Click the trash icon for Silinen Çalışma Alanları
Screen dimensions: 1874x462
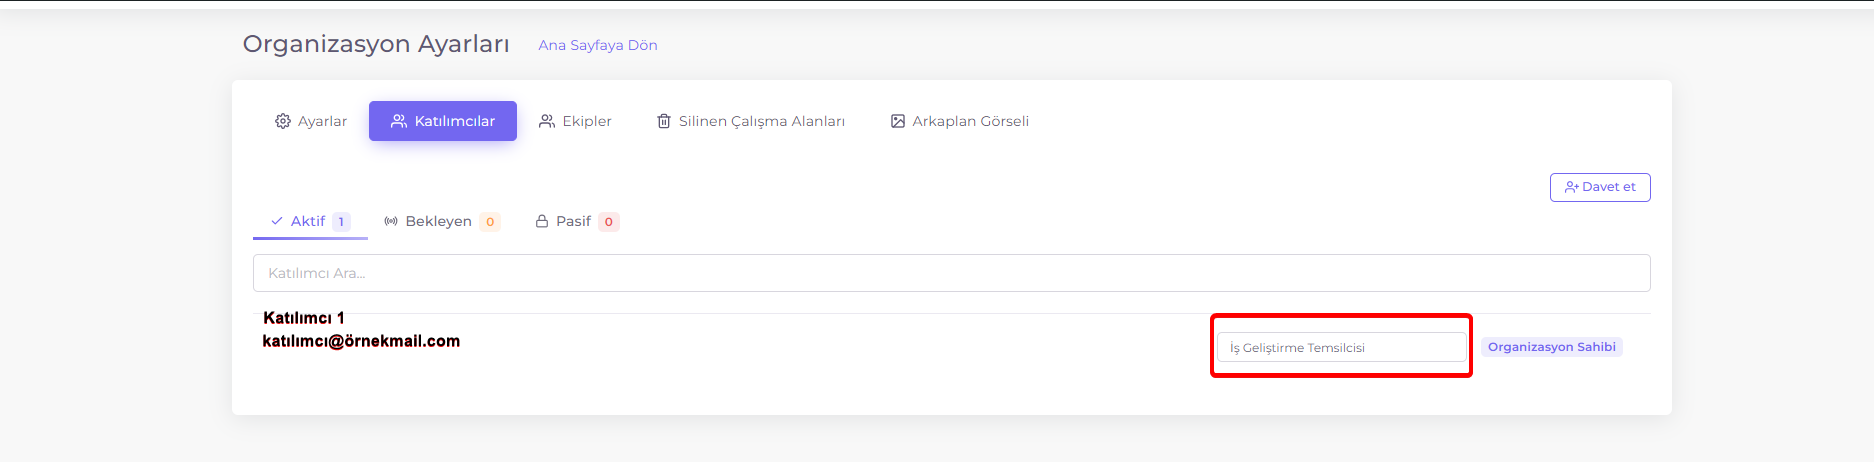(x=664, y=121)
